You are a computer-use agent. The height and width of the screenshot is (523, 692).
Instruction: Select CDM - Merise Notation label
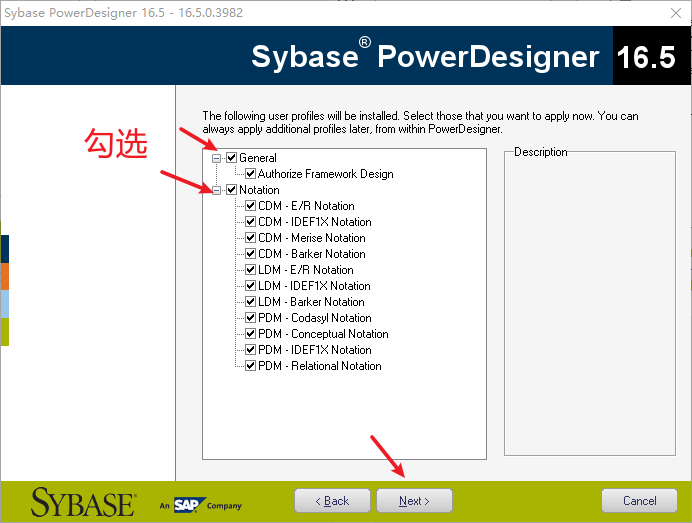[312, 237]
